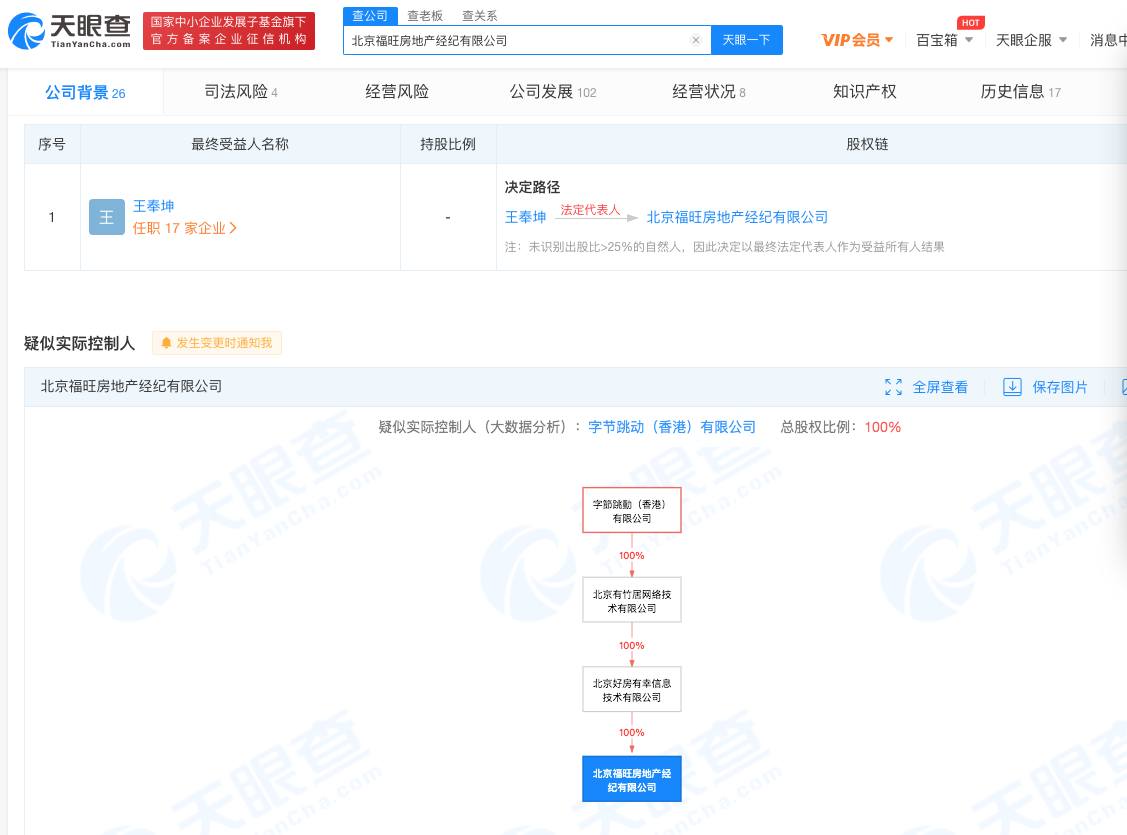Clear the search box with the X icon
Screen dimensions: 1127x835
point(696,40)
